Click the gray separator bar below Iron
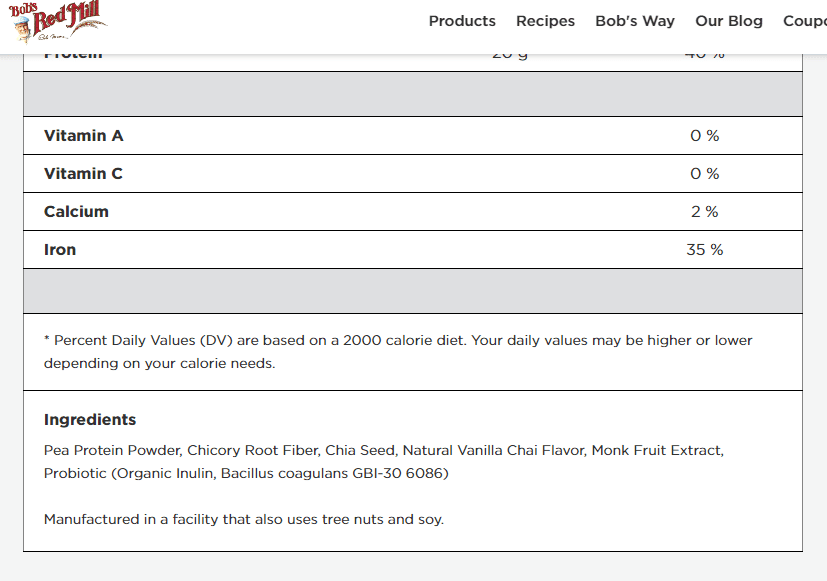 point(412,291)
